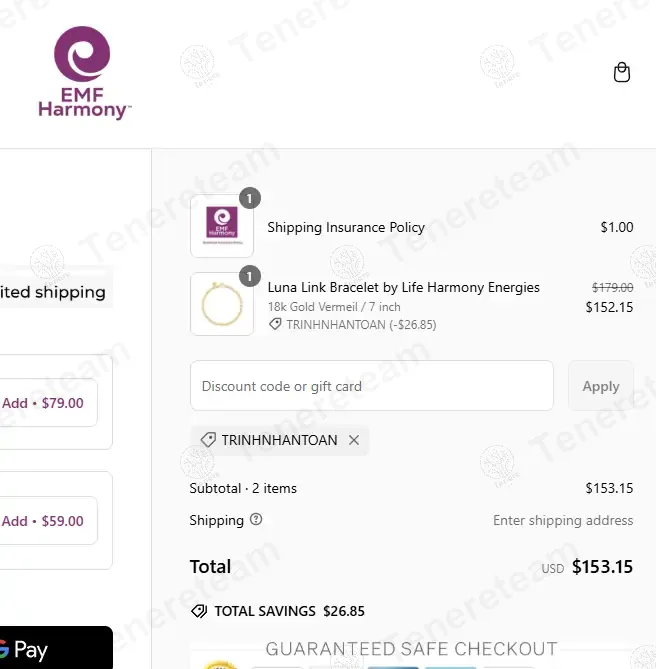The width and height of the screenshot is (656, 669).
Task: Add the $79.00 upsell item
Action: pyautogui.click(x=44, y=403)
